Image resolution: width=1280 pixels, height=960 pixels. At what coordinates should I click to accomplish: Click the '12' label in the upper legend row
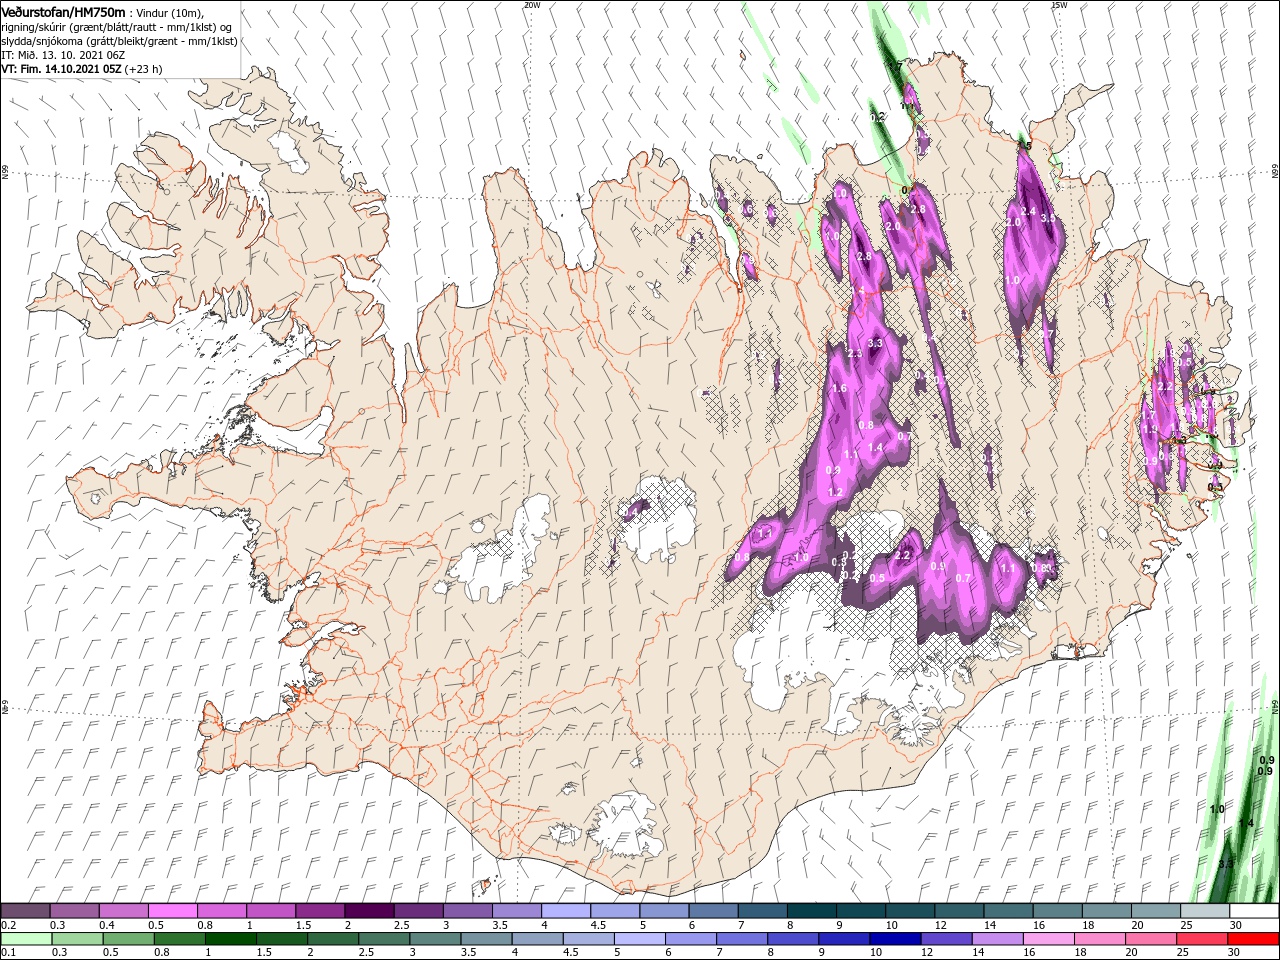coord(941,925)
